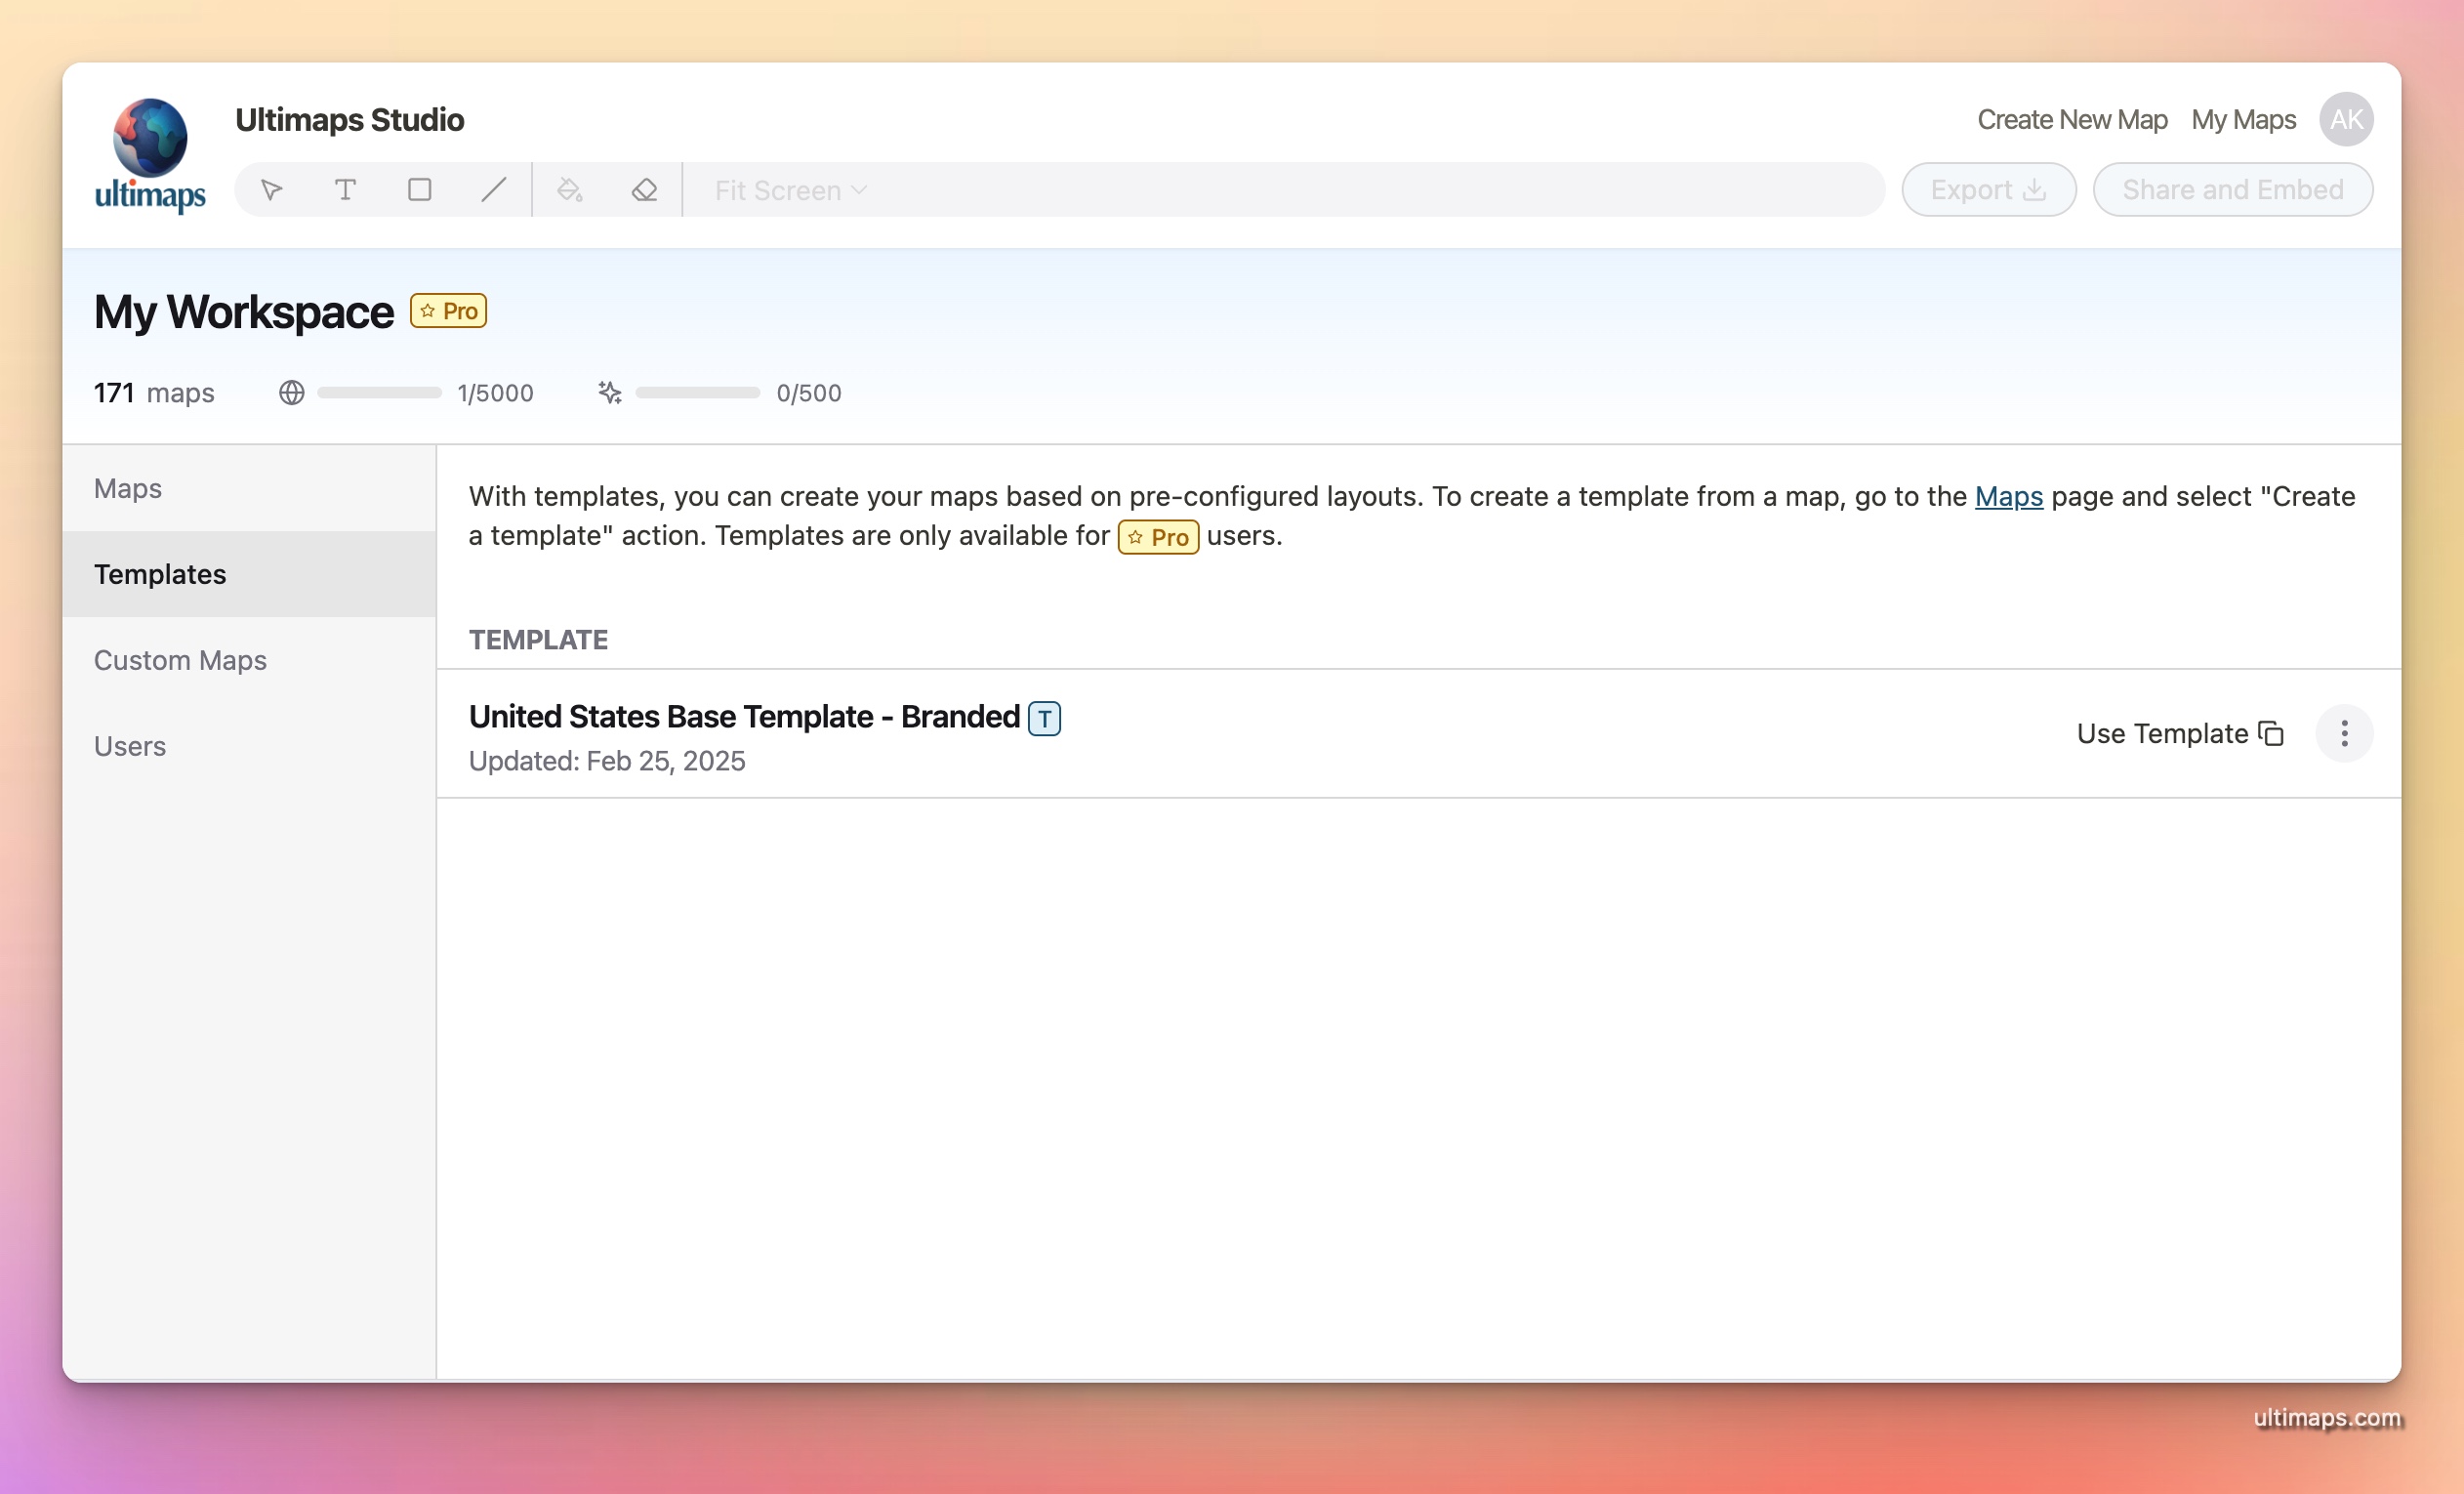Viewport: 2464px width, 1494px height.
Task: Follow the Maps link in description
Action: coord(2008,496)
